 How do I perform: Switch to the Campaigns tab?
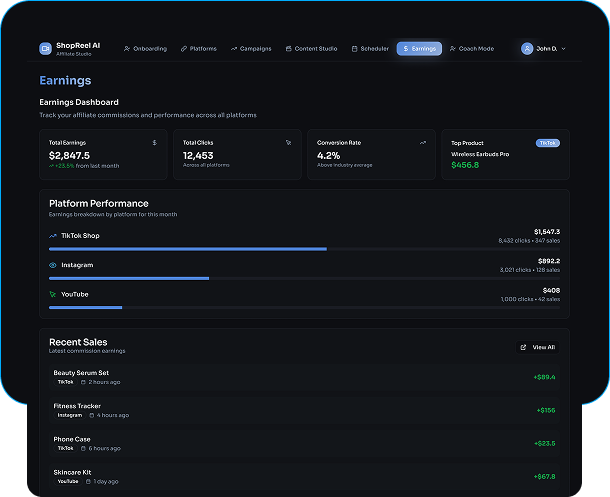251,48
